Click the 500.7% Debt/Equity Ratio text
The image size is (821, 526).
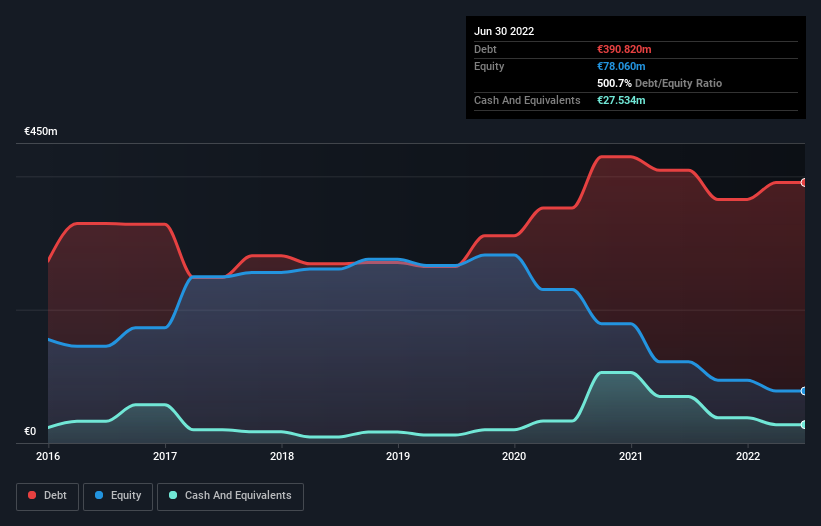click(659, 83)
